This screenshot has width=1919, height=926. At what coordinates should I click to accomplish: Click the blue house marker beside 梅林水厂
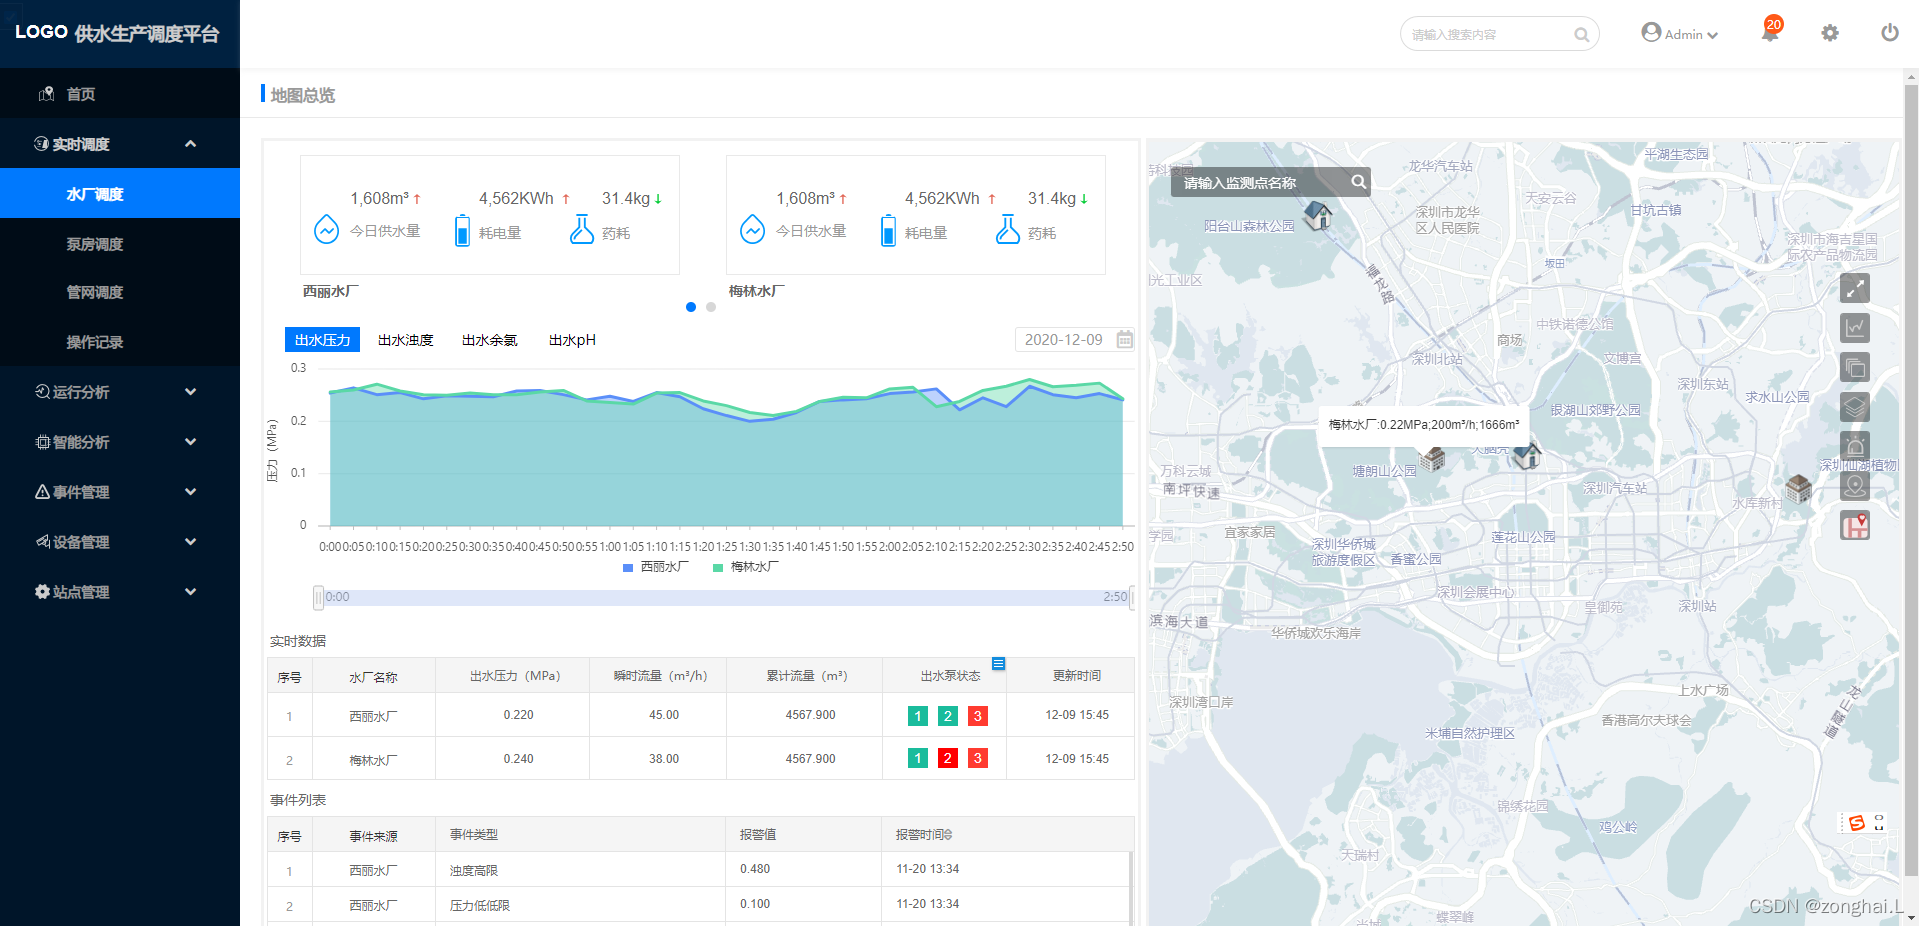tap(1527, 455)
